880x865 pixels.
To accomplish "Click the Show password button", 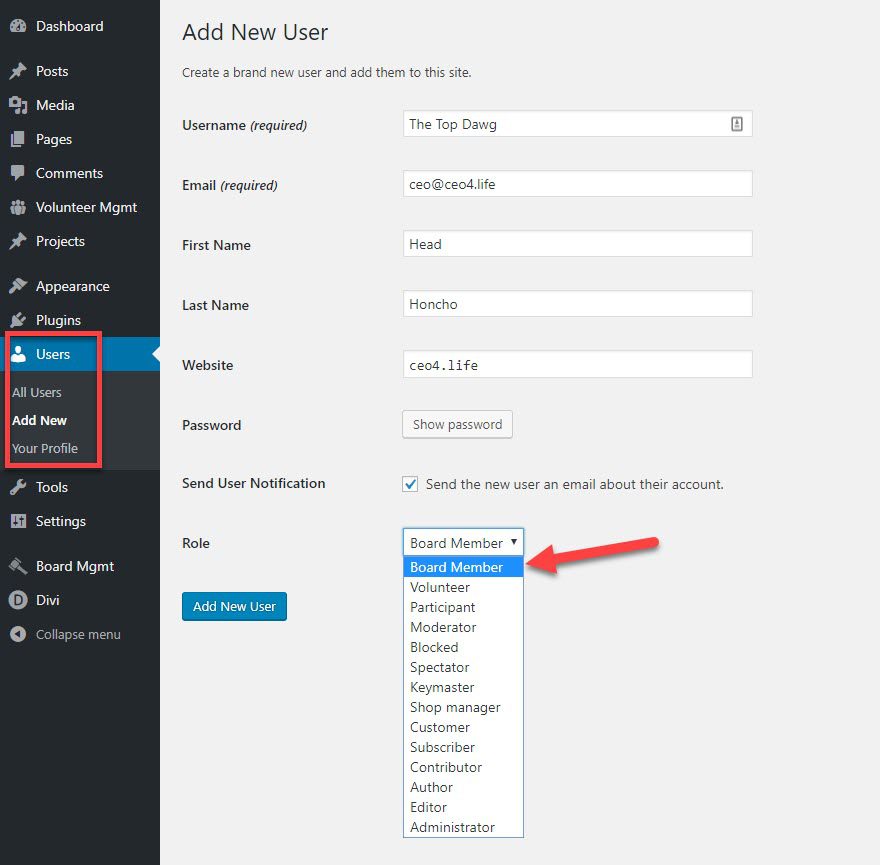I will [x=457, y=424].
